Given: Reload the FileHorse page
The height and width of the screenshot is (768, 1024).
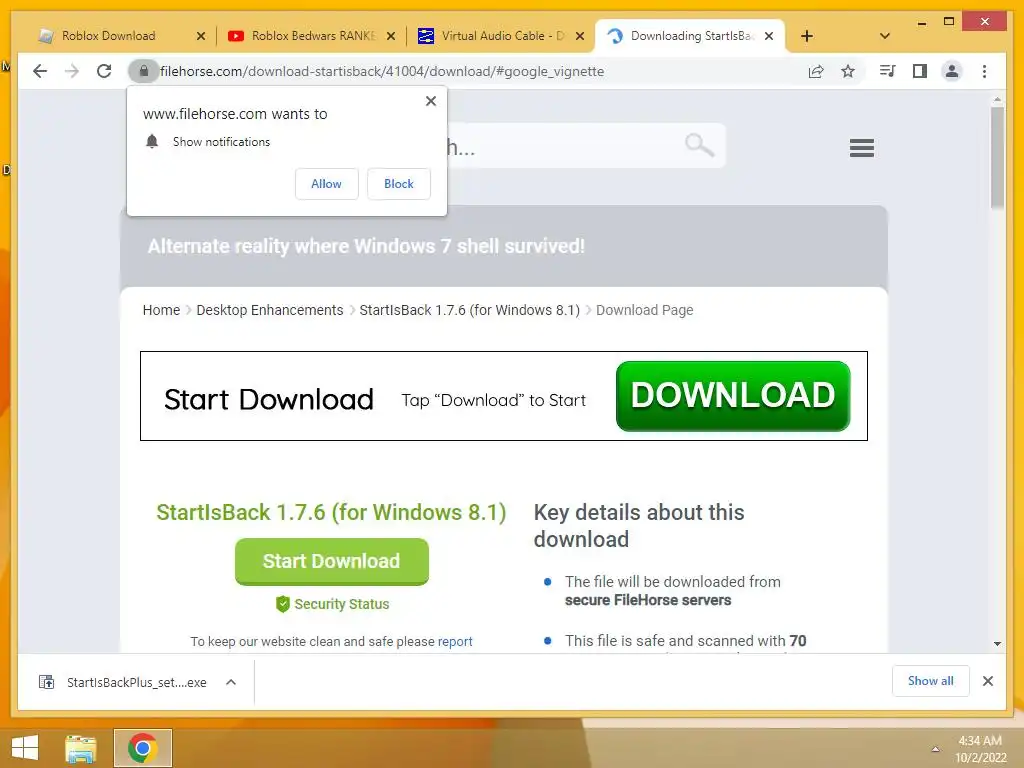Looking at the screenshot, I should tap(104, 71).
